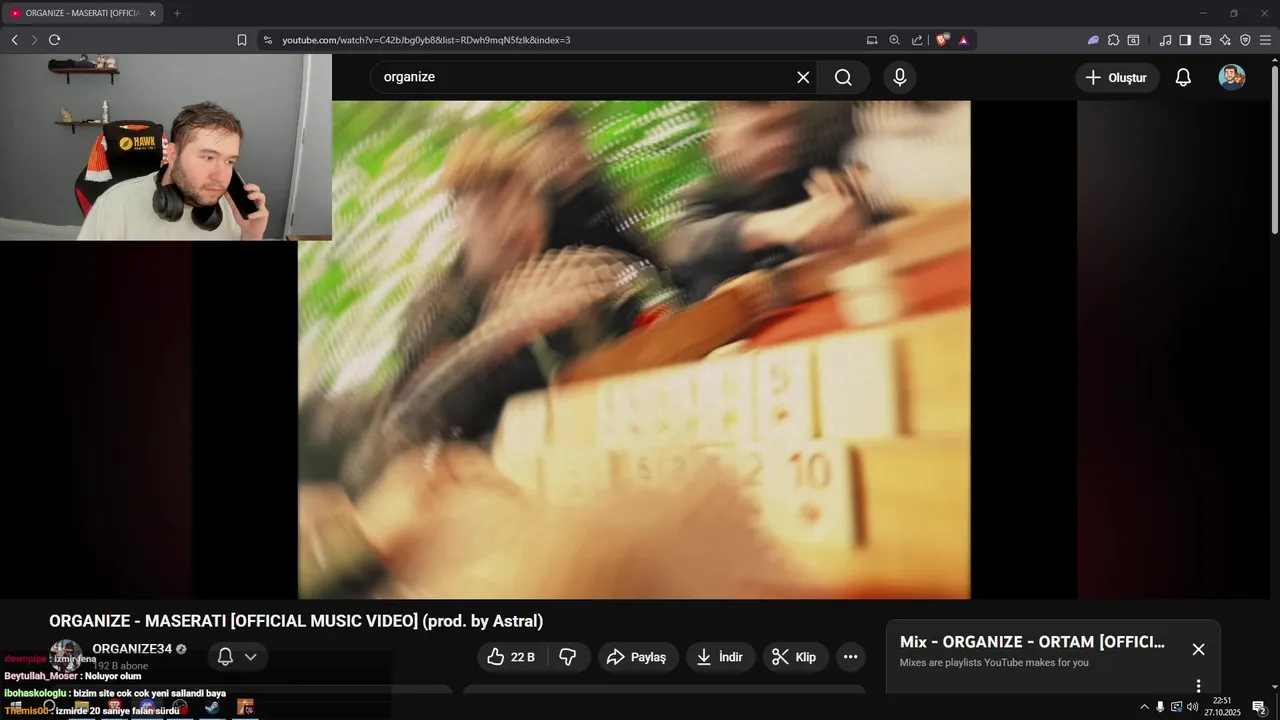This screenshot has height=720, width=1280.
Task: Click the Mix - ORGANIZE - ORTAM playlist title
Action: click(1032, 642)
